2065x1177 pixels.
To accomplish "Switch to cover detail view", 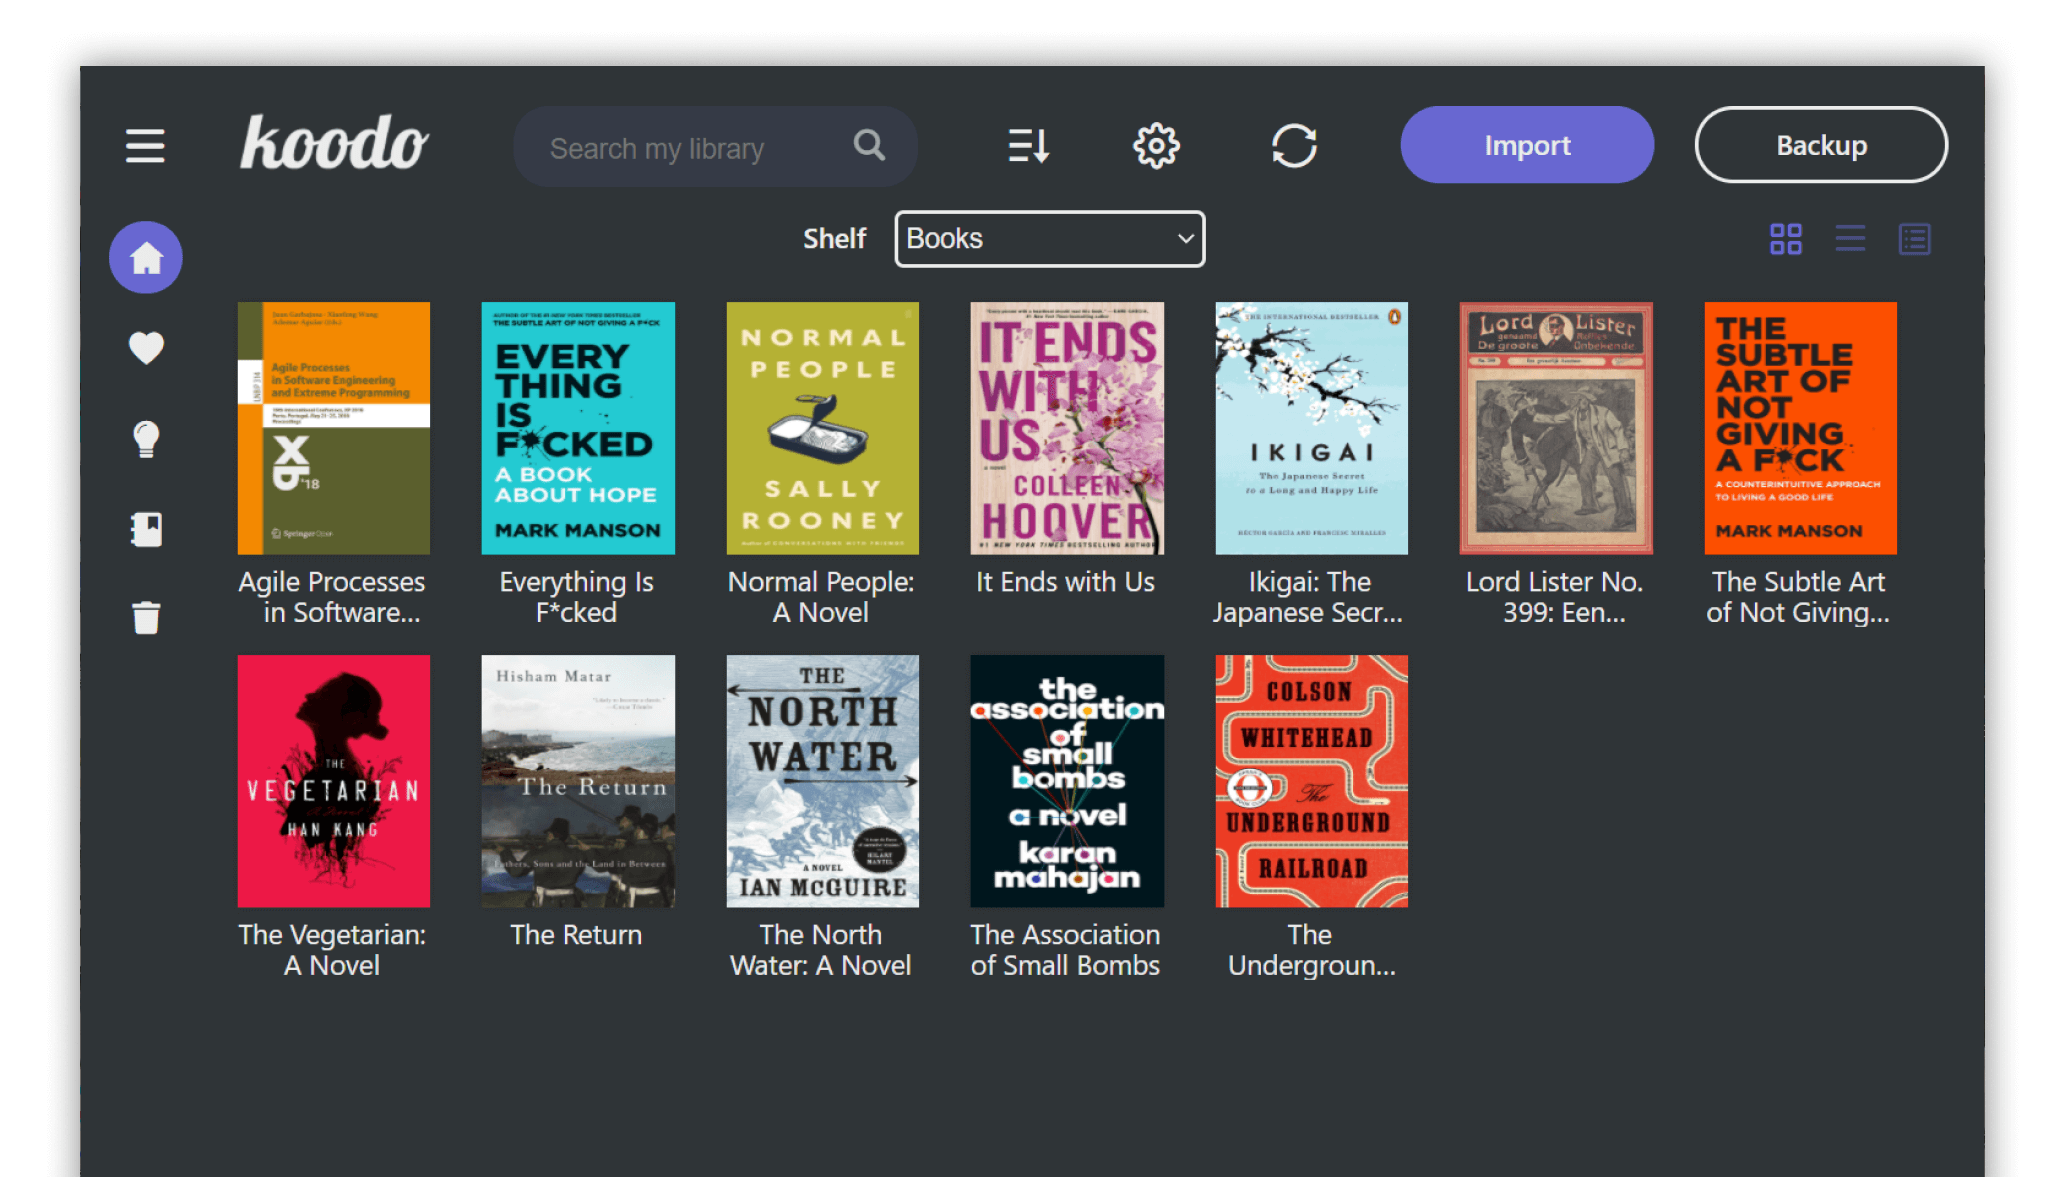I will click(1915, 239).
